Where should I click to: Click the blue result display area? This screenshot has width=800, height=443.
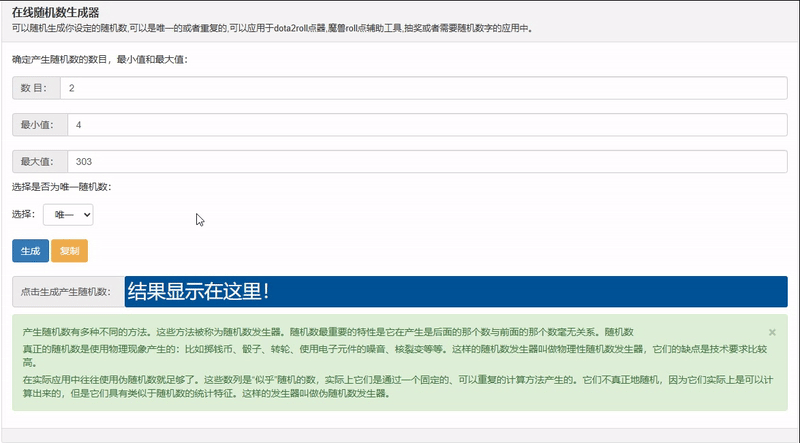456,291
